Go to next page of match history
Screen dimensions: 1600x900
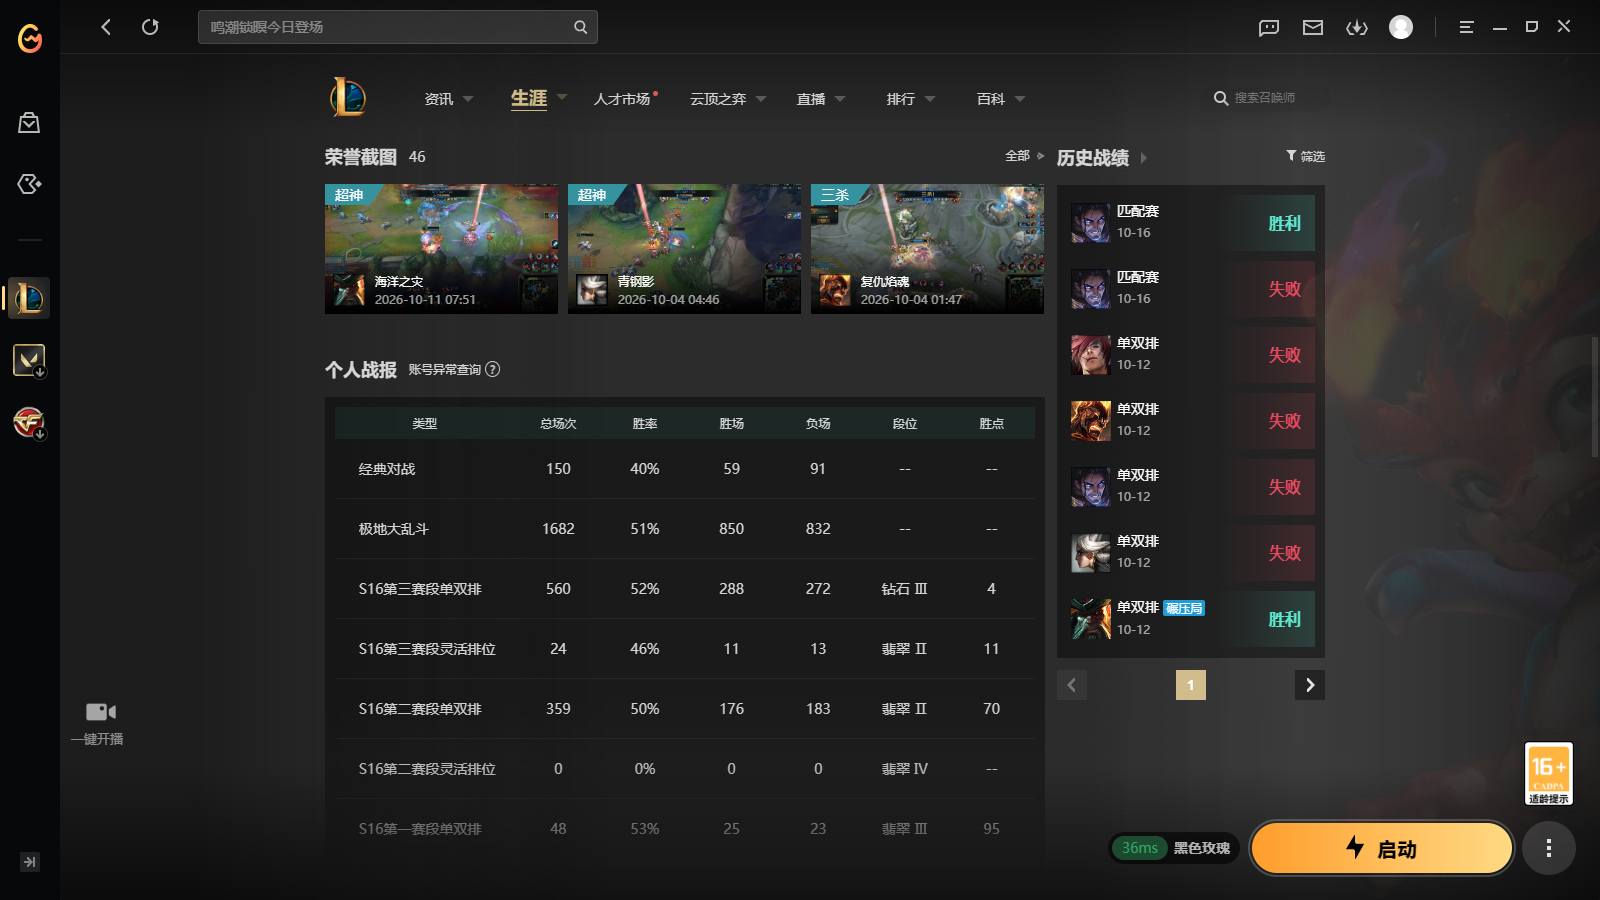click(x=1310, y=685)
